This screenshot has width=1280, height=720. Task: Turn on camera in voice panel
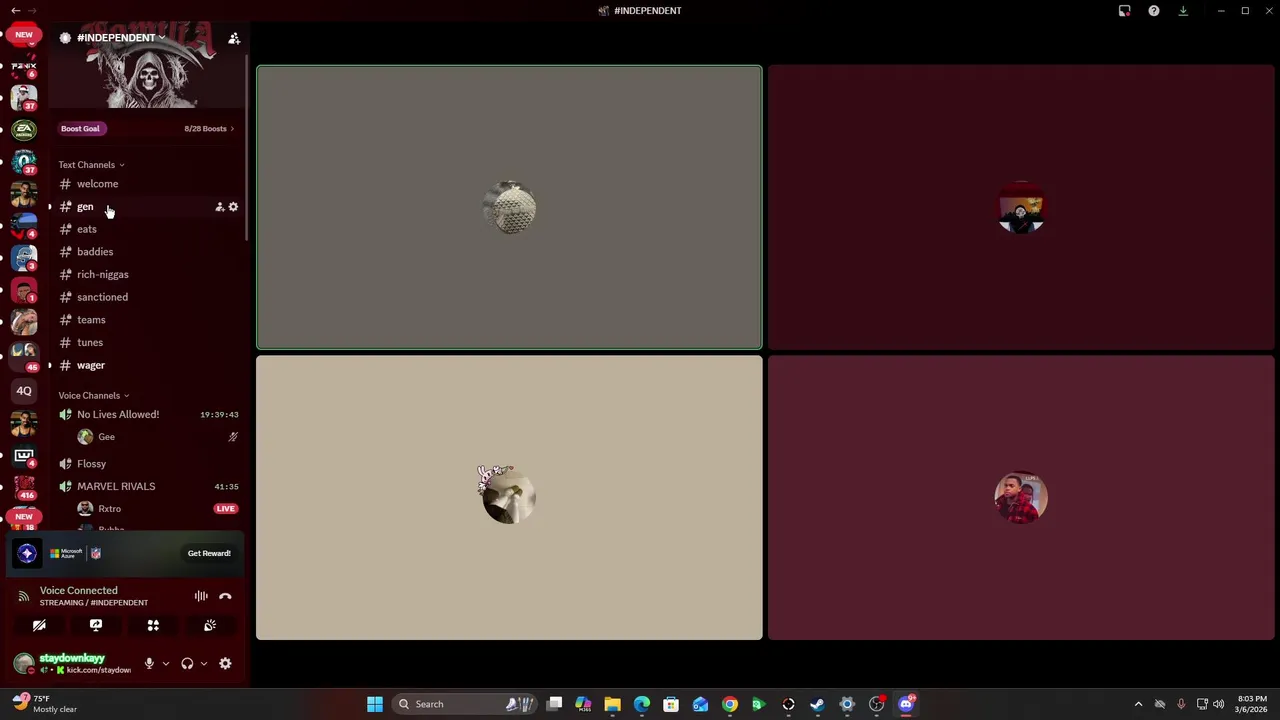pos(39,625)
